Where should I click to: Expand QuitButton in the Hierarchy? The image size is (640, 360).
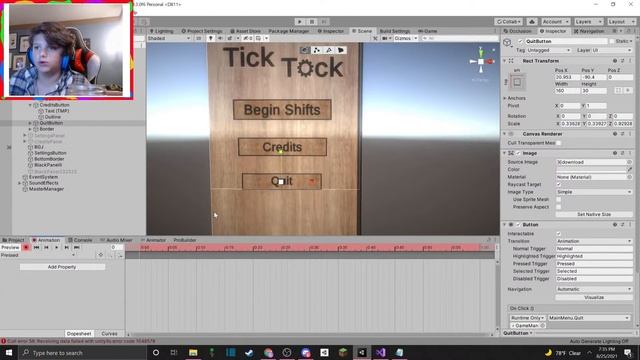[x=30, y=123]
